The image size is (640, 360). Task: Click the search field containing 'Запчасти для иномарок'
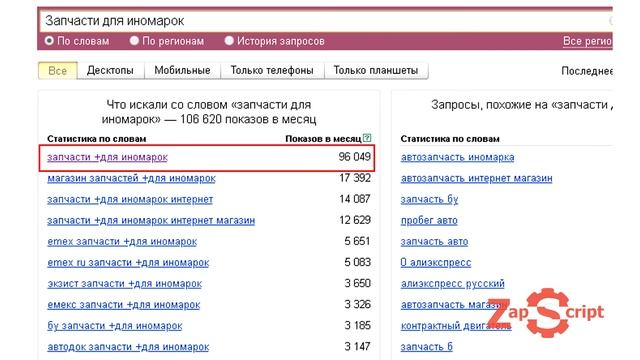pos(326,21)
